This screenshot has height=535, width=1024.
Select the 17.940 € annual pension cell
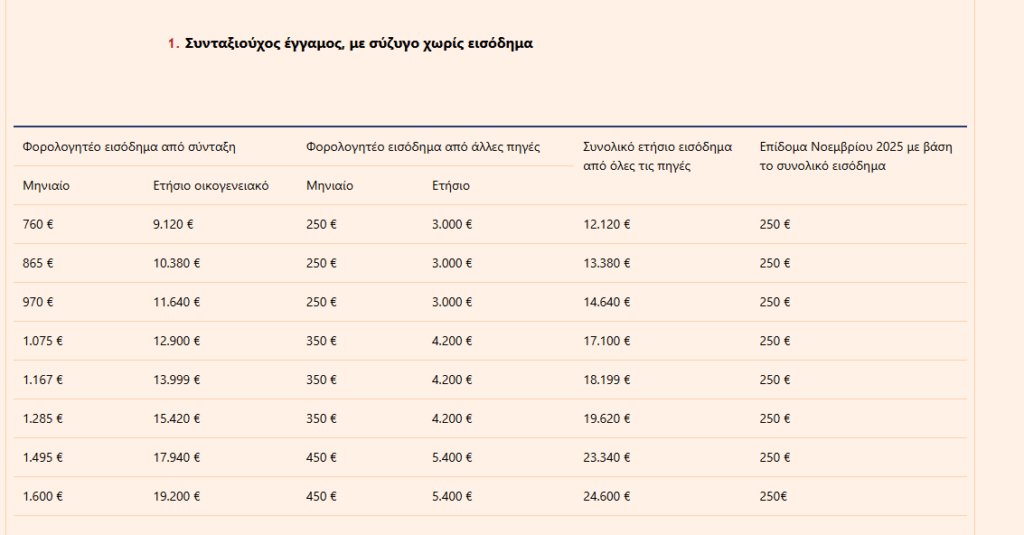176,458
